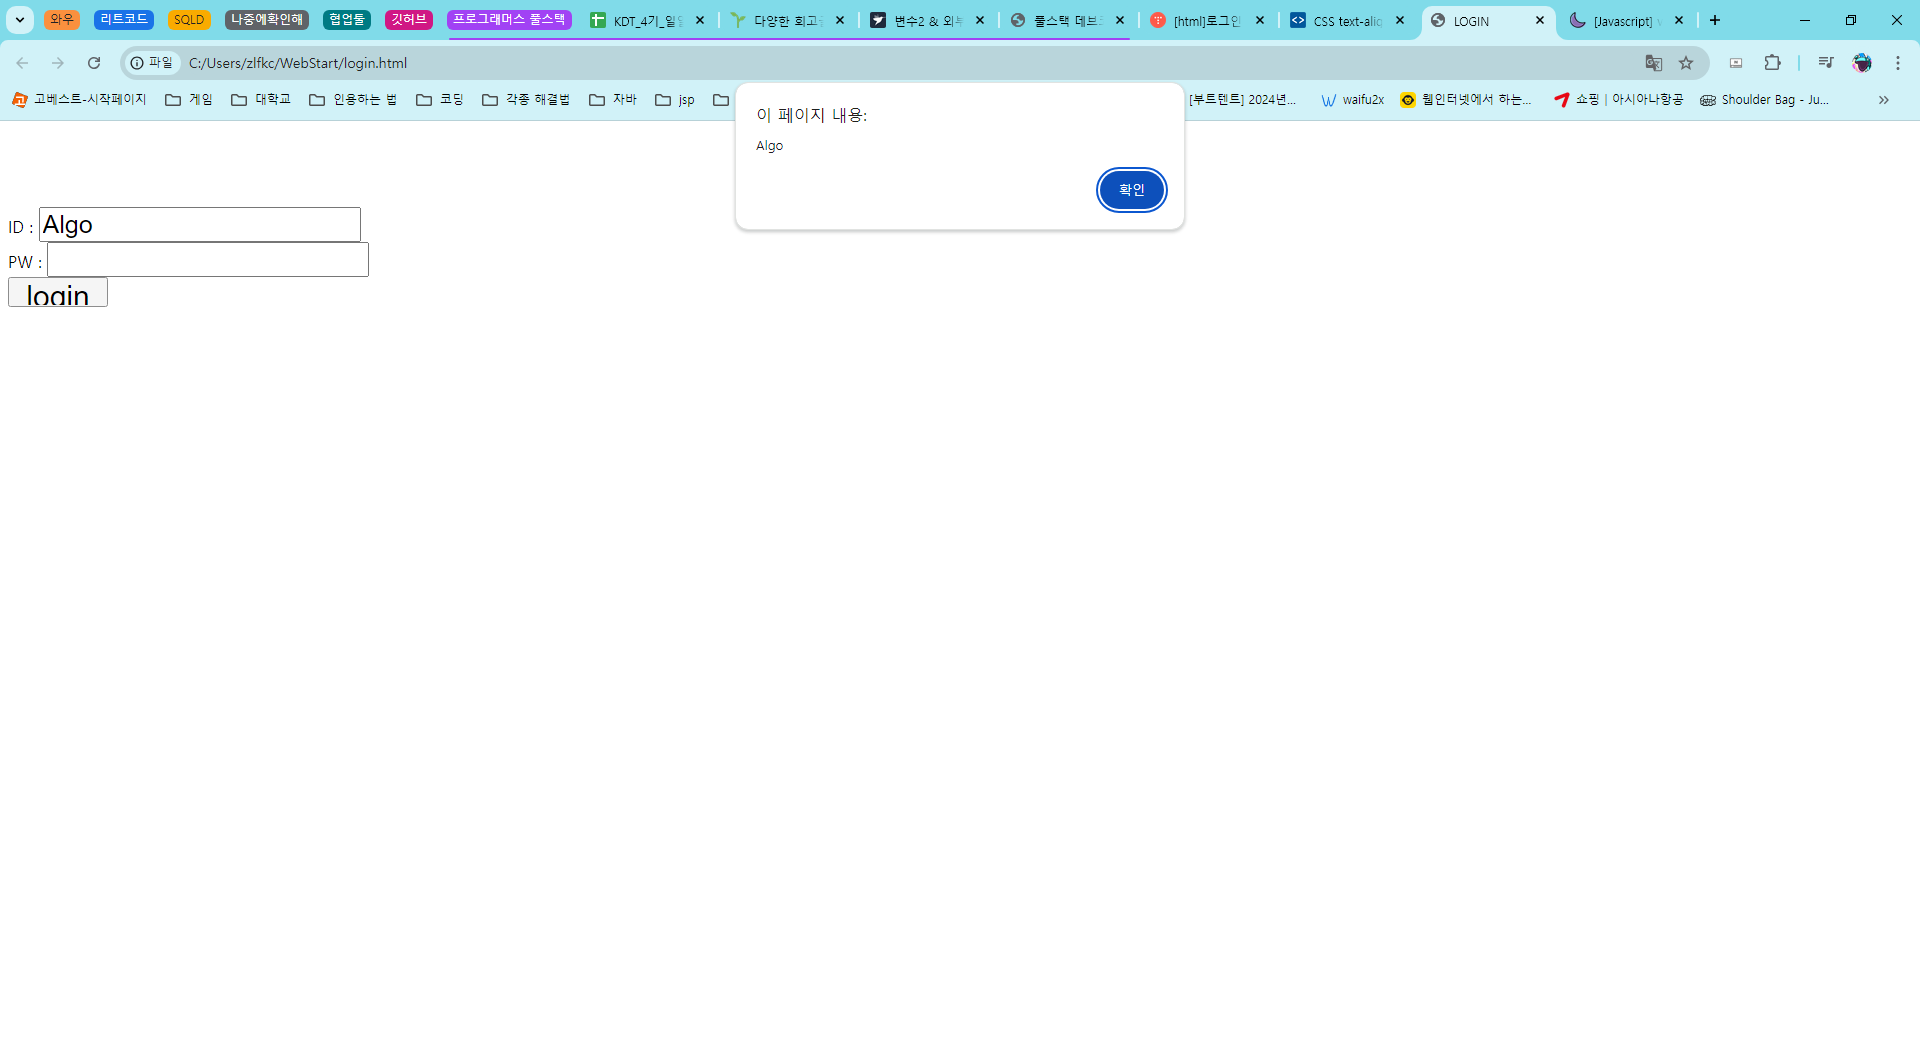Switch to the CSS text-align tab
1920x1040 pixels.
[1346, 21]
